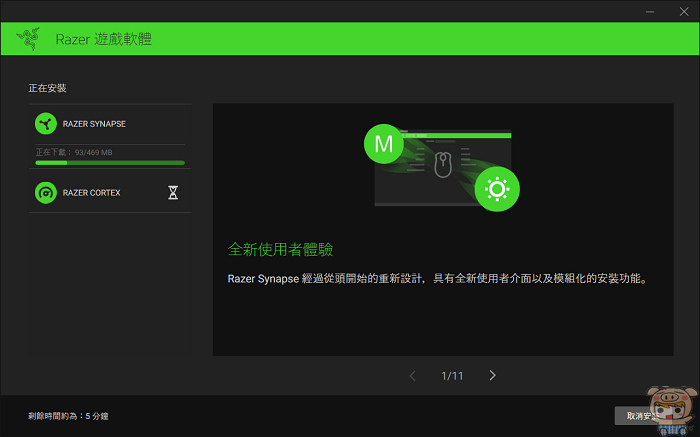This screenshot has width=700, height=437.
Task: Click the Razer 遊戲軟體 title text
Action: 104,39
